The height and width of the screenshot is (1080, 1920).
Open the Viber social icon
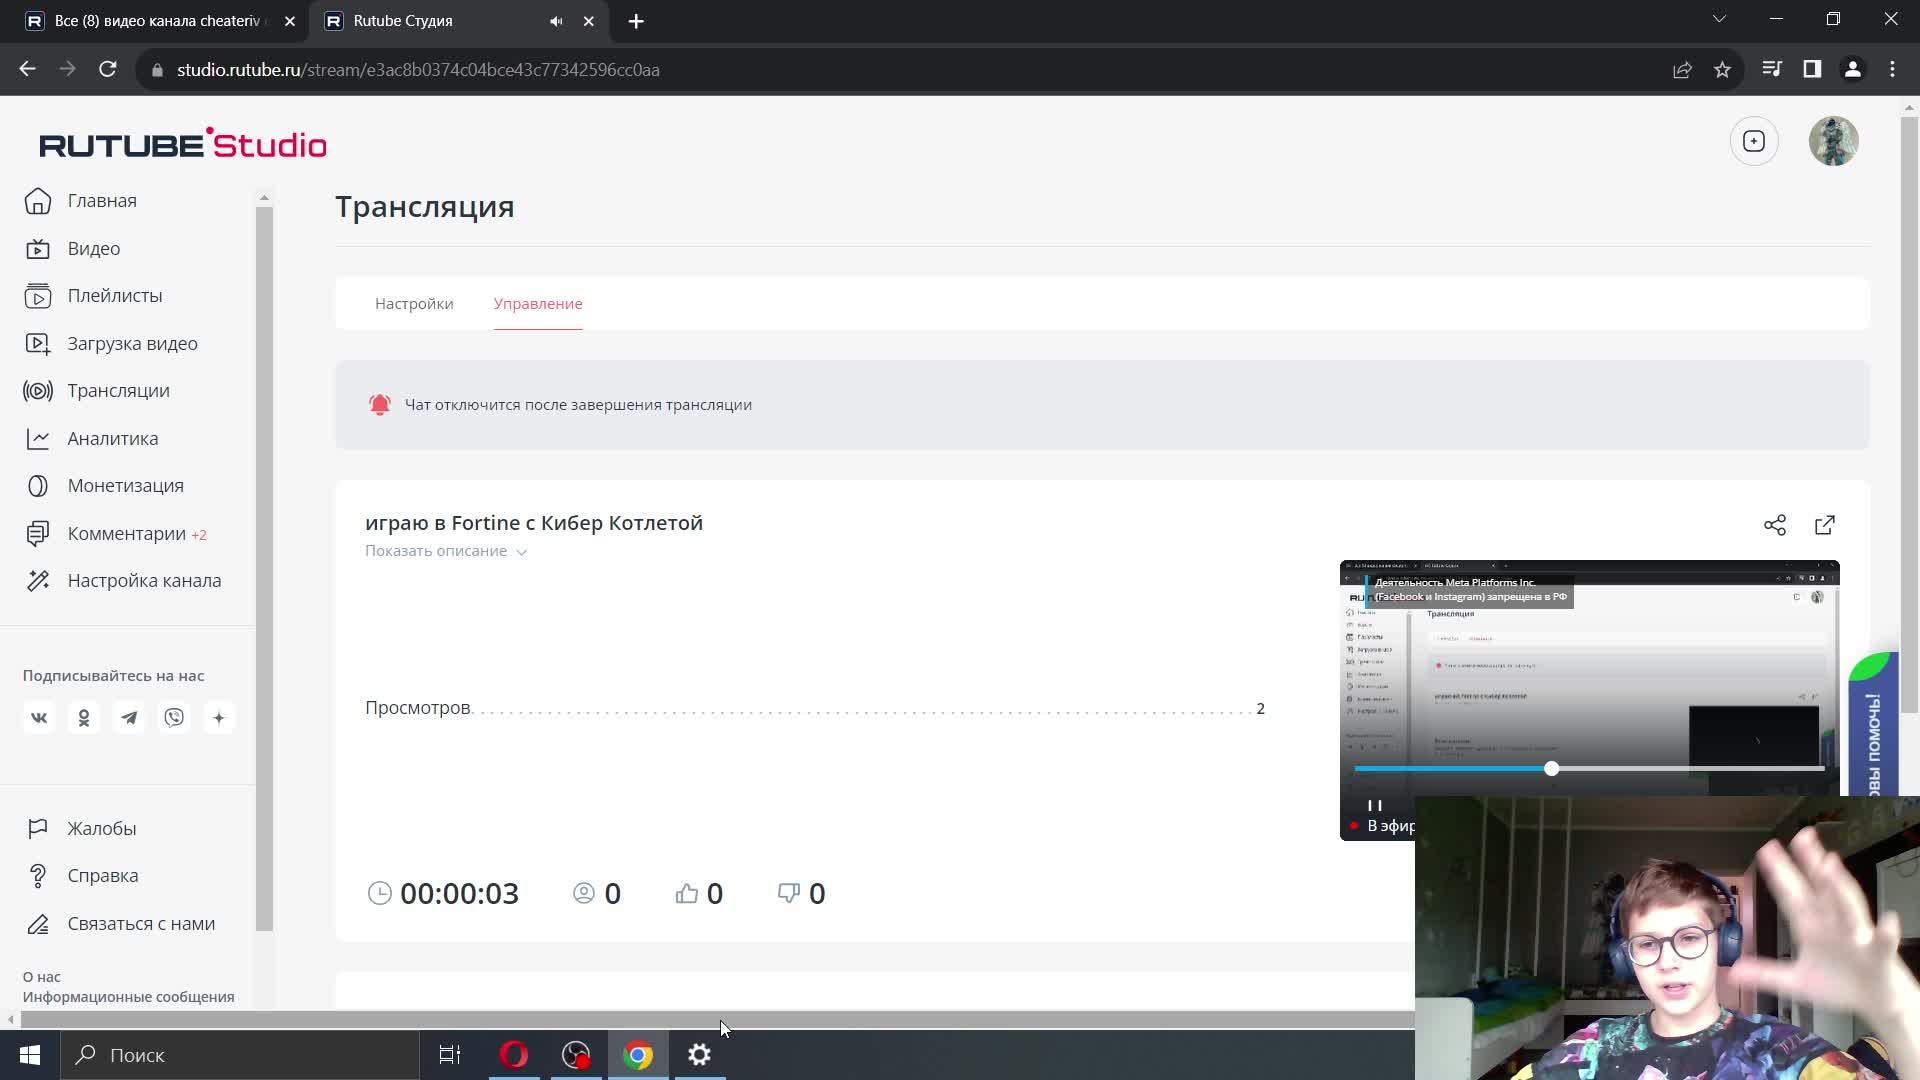coord(174,718)
